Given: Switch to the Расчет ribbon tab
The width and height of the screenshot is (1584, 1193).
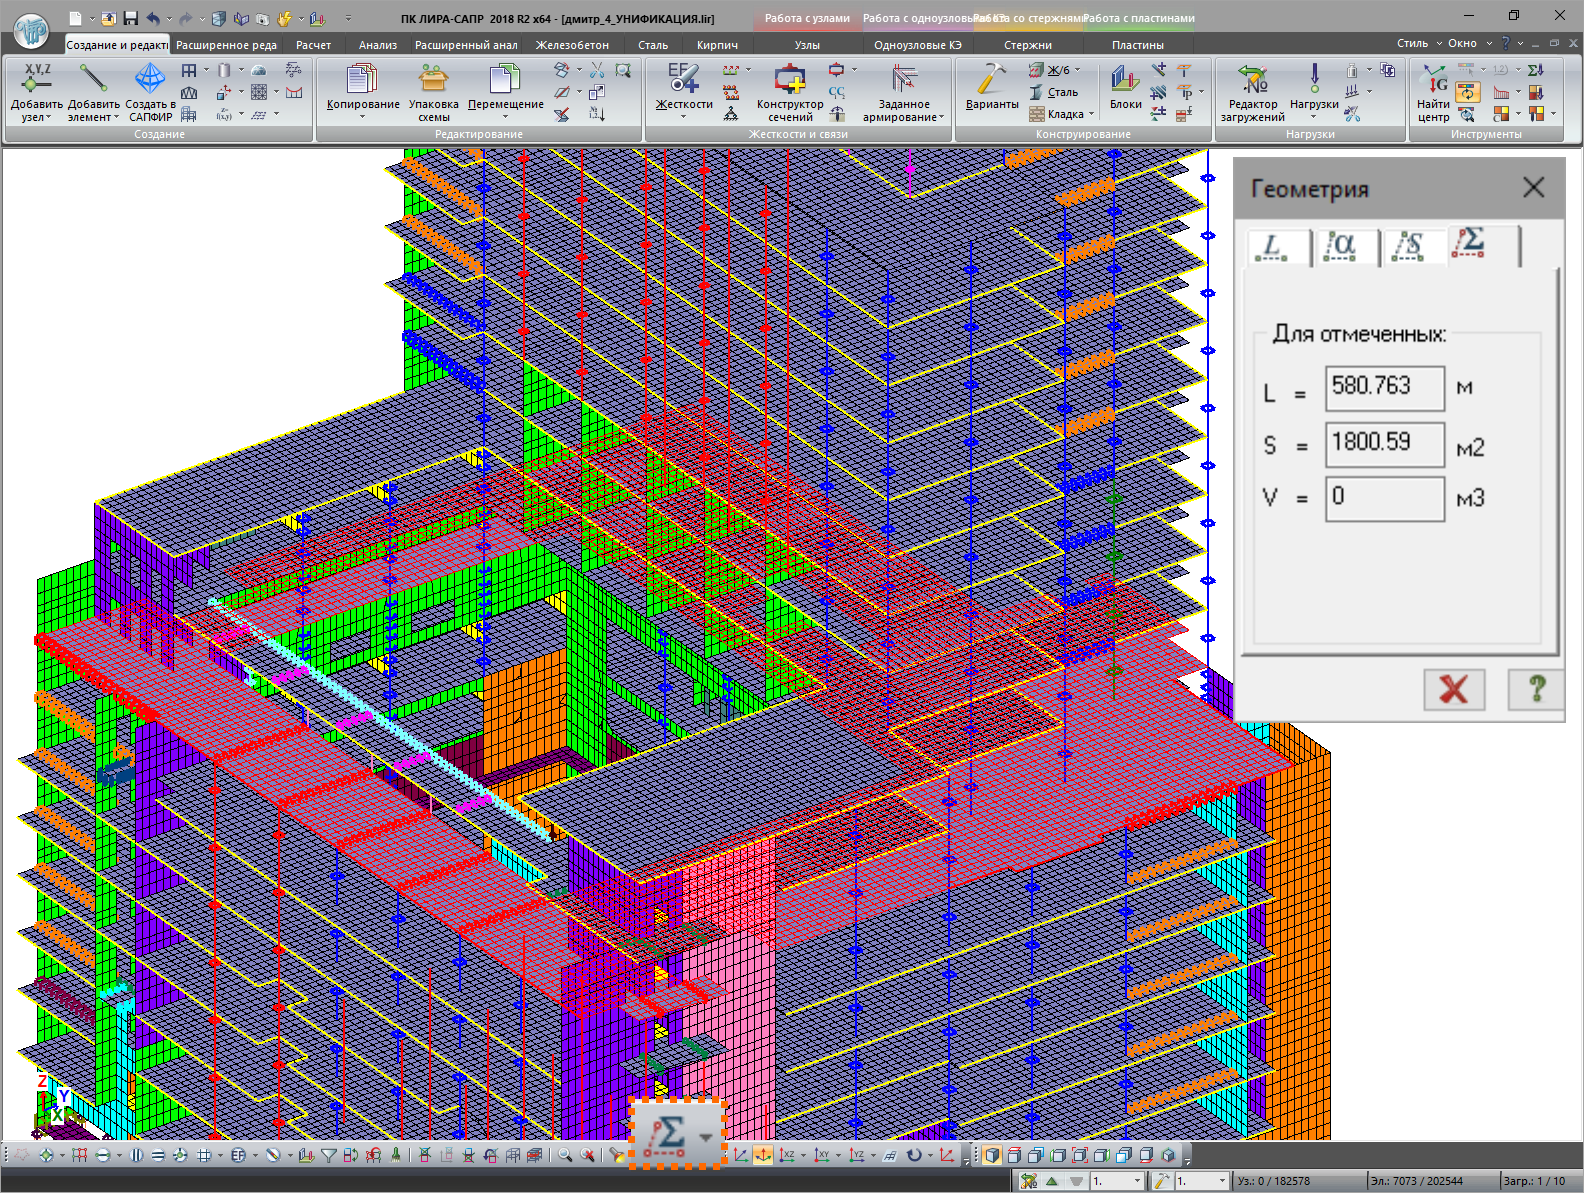Looking at the screenshot, I should point(313,45).
